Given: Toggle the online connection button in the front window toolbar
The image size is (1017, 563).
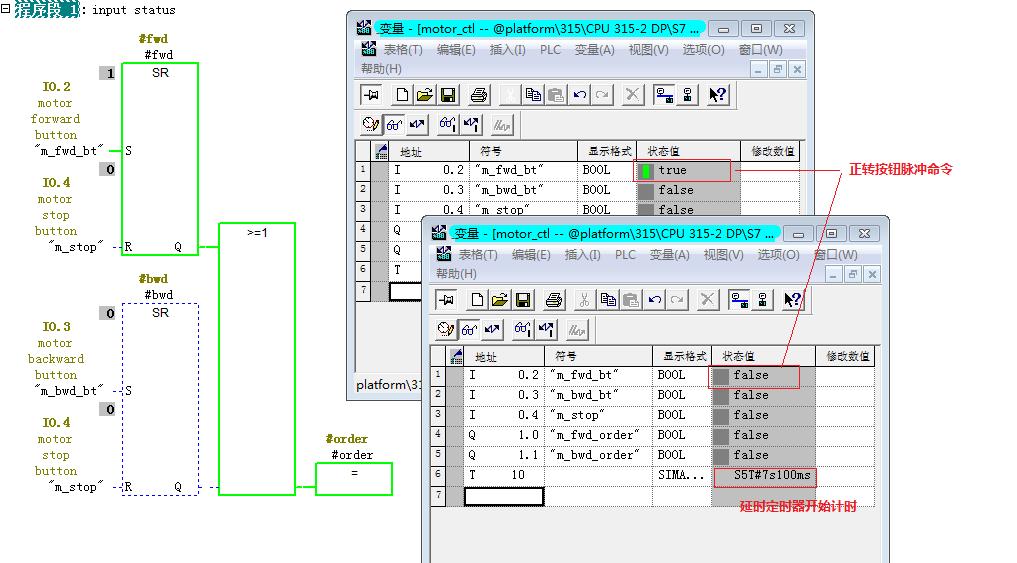Looking at the screenshot, I should tap(739, 300).
